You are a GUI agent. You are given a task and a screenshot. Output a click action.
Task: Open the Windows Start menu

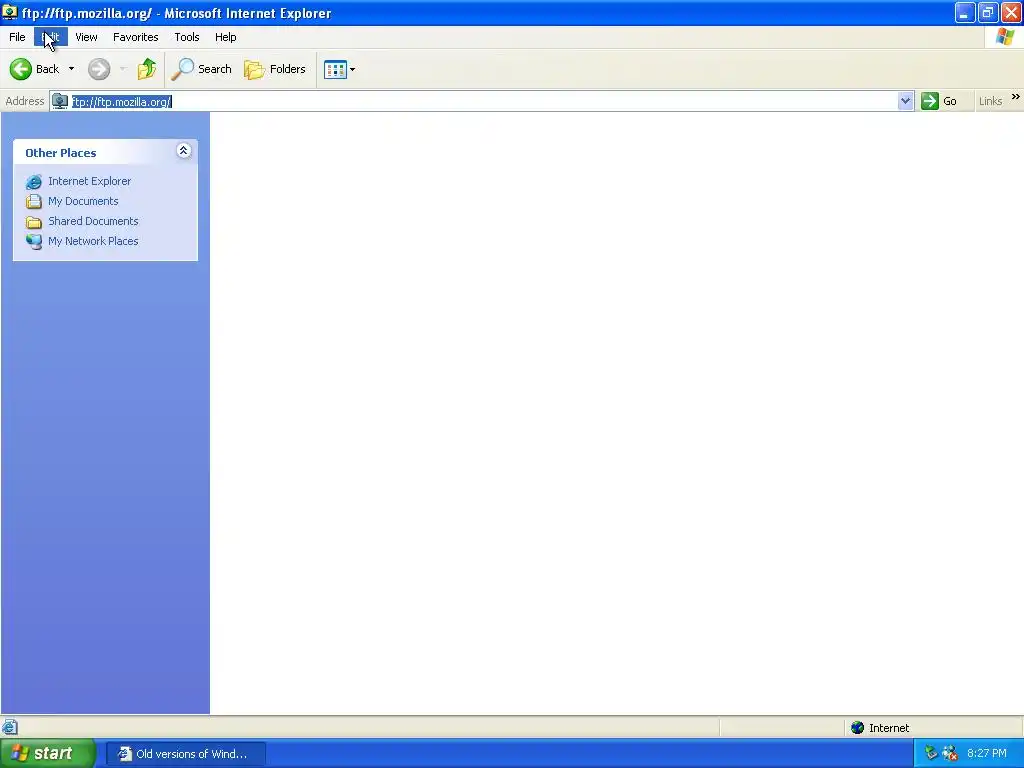pos(48,753)
